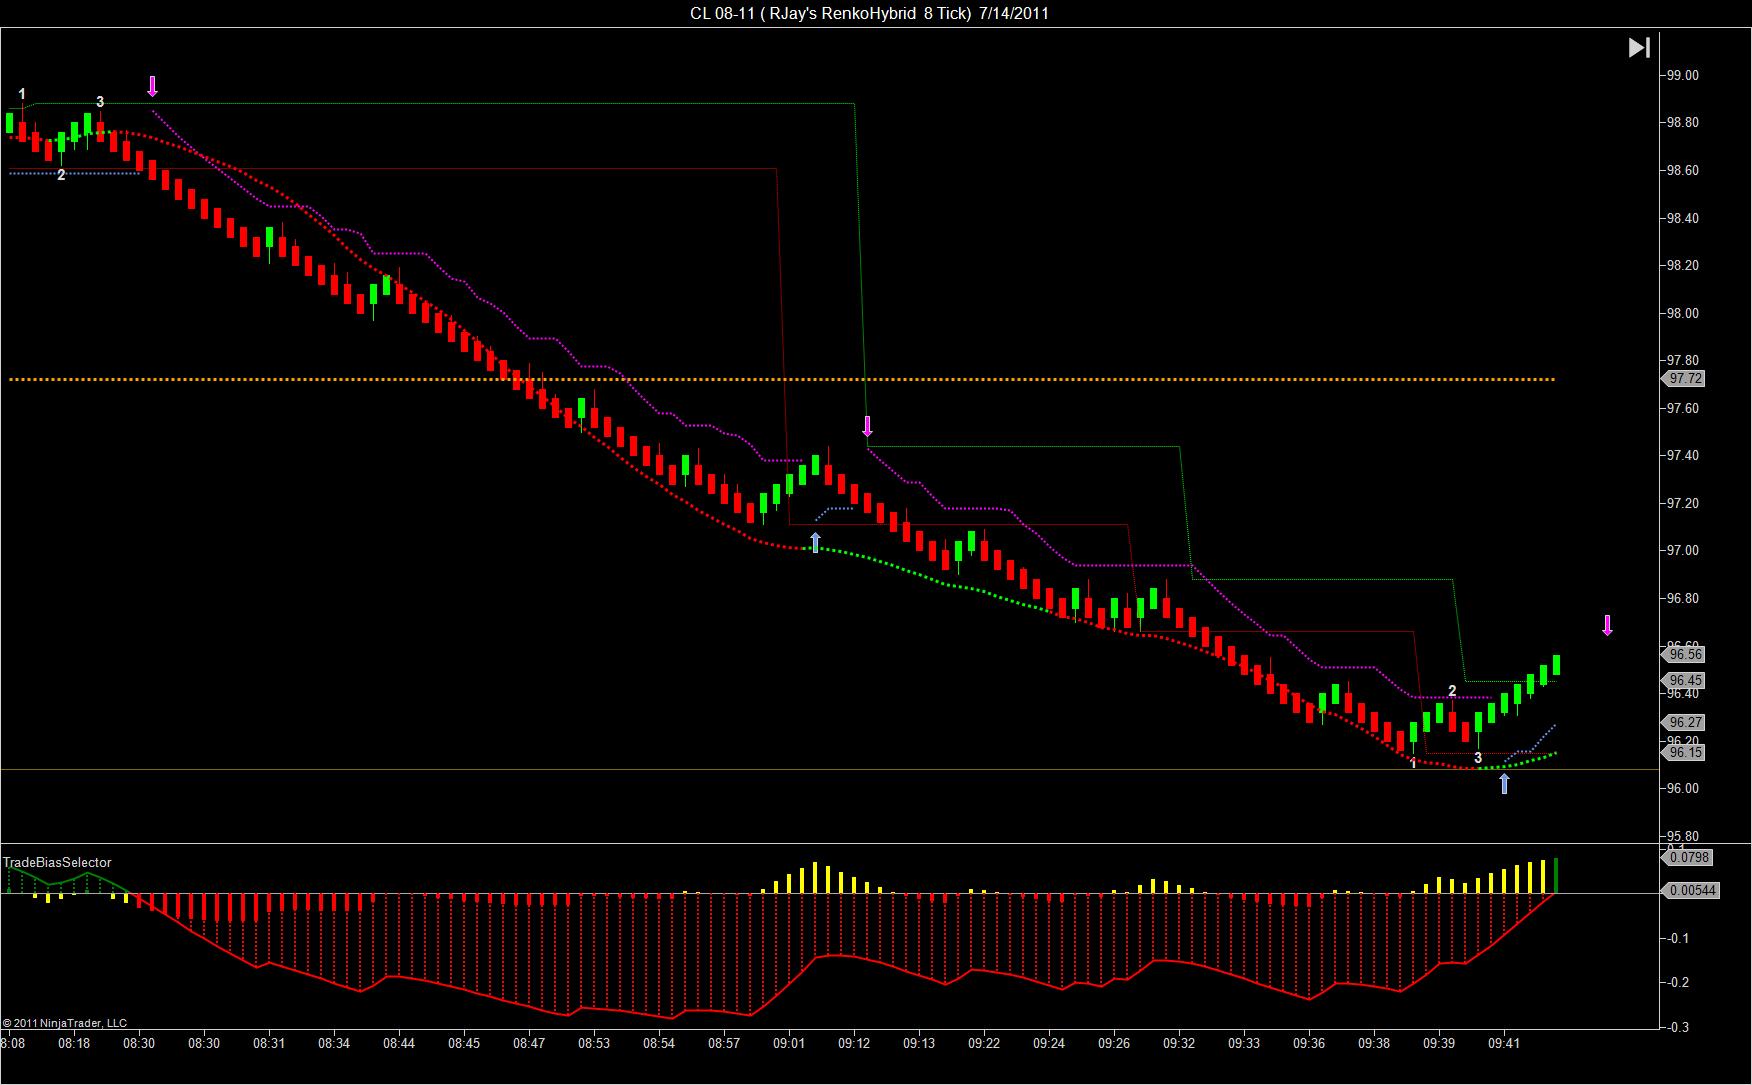
Task: Click the 98.80 price axis label
Action: pyautogui.click(x=1681, y=123)
